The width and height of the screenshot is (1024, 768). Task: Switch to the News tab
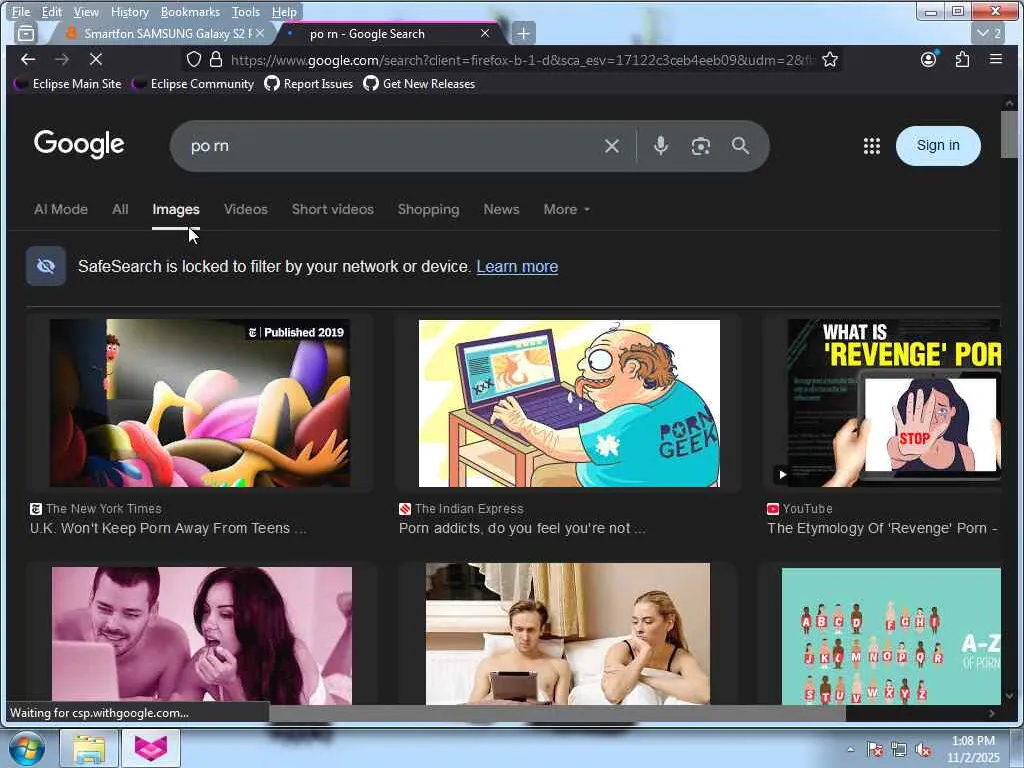pyautogui.click(x=502, y=210)
